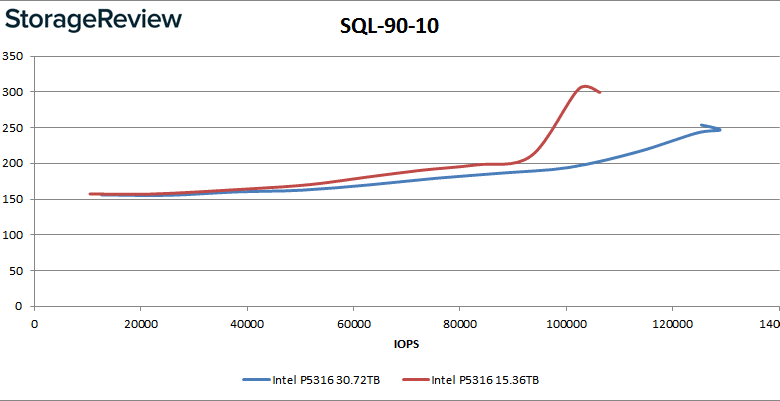Image resolution: width=780 pixels, height=401 pixels.
Task: Click the 150 y-axis label
Action: tap(12, 199)
